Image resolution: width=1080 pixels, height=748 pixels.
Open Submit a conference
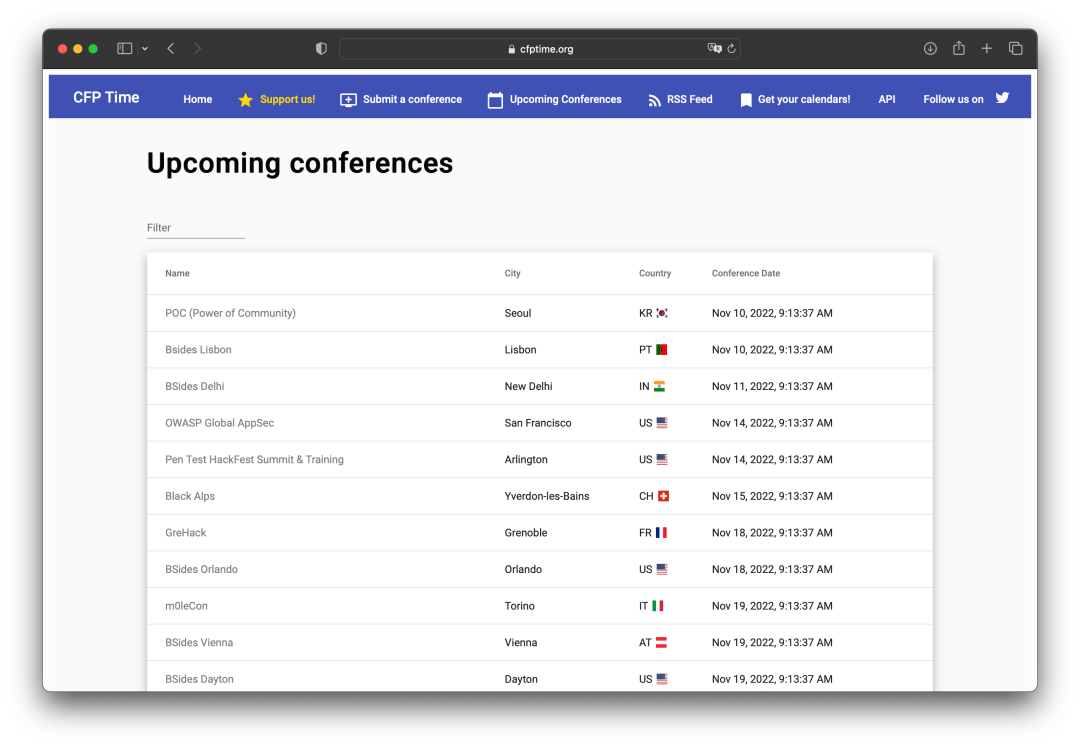coord(412,99)
